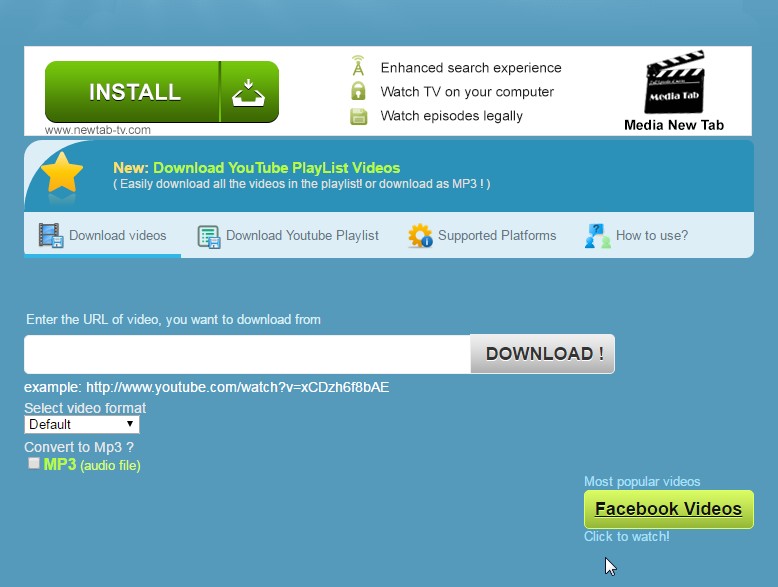
Task: Click the www.newtab-tv.com text
Action: [x=98, y=130]
